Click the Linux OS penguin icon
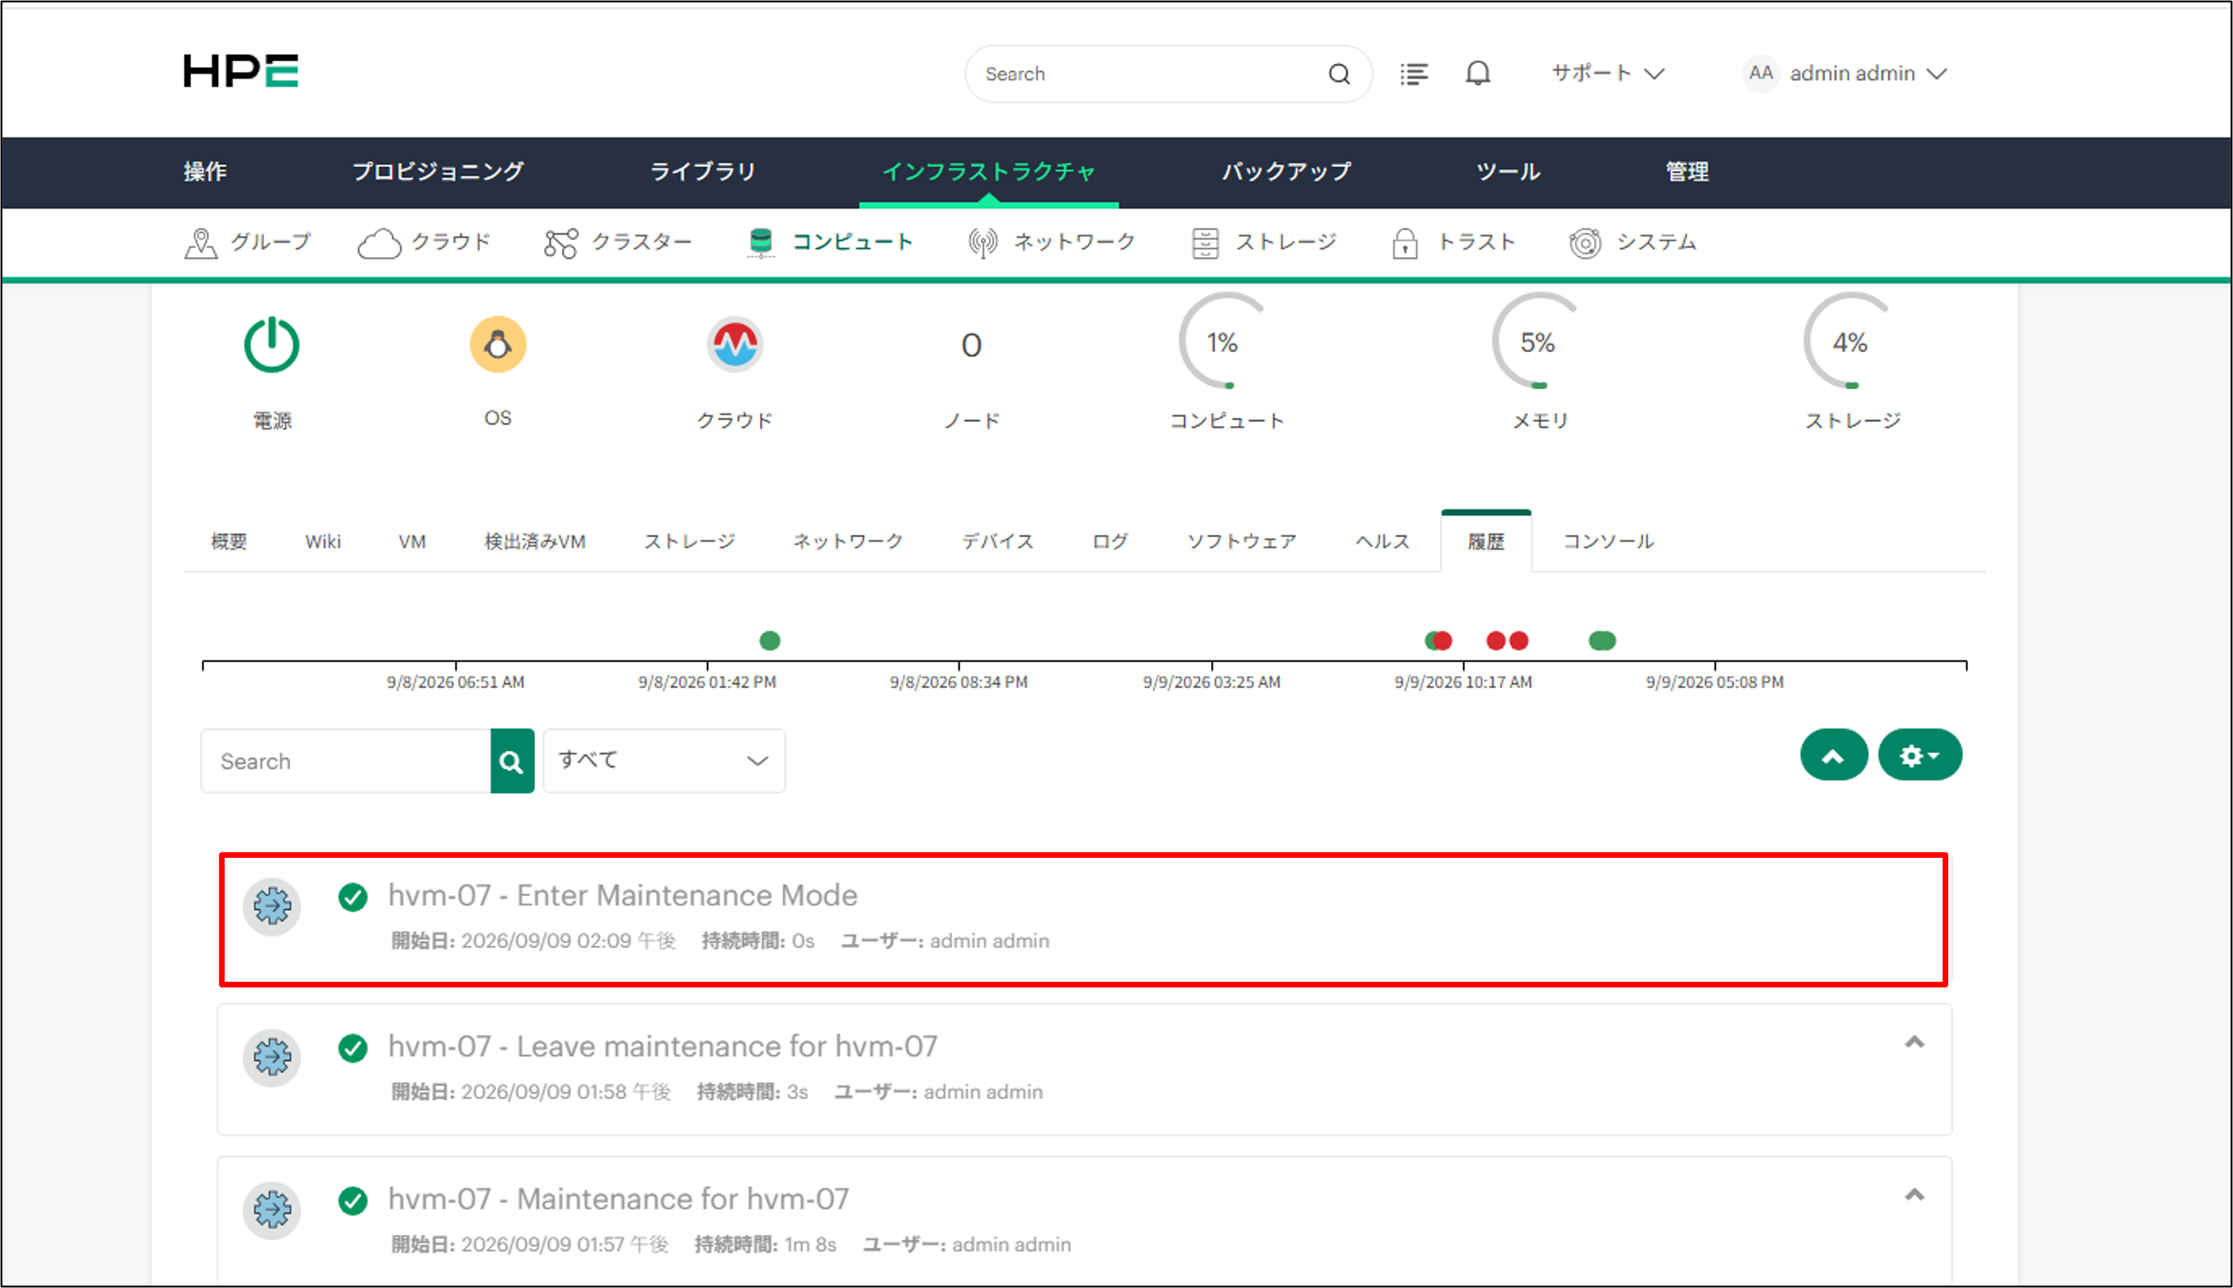Screen dimensions: 2233x1288 point(498,344)
